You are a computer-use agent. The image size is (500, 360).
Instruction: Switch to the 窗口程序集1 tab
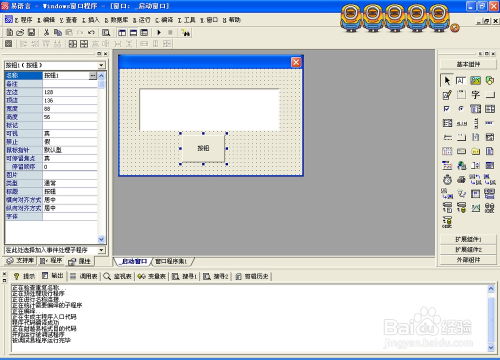point(171,262)
